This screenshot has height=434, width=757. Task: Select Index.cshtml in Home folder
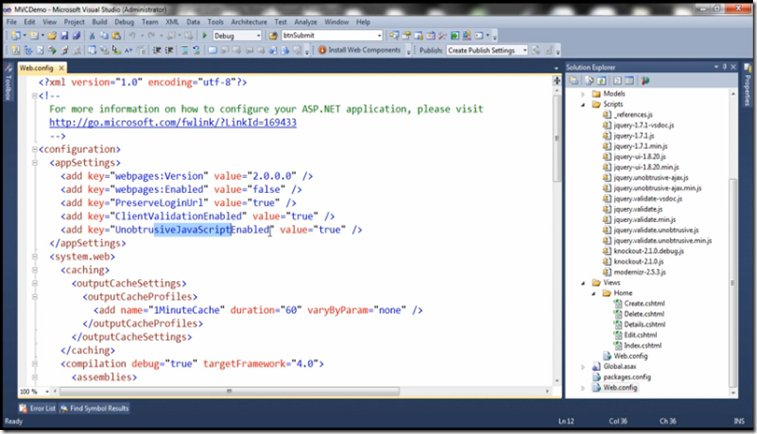(643, 346)
